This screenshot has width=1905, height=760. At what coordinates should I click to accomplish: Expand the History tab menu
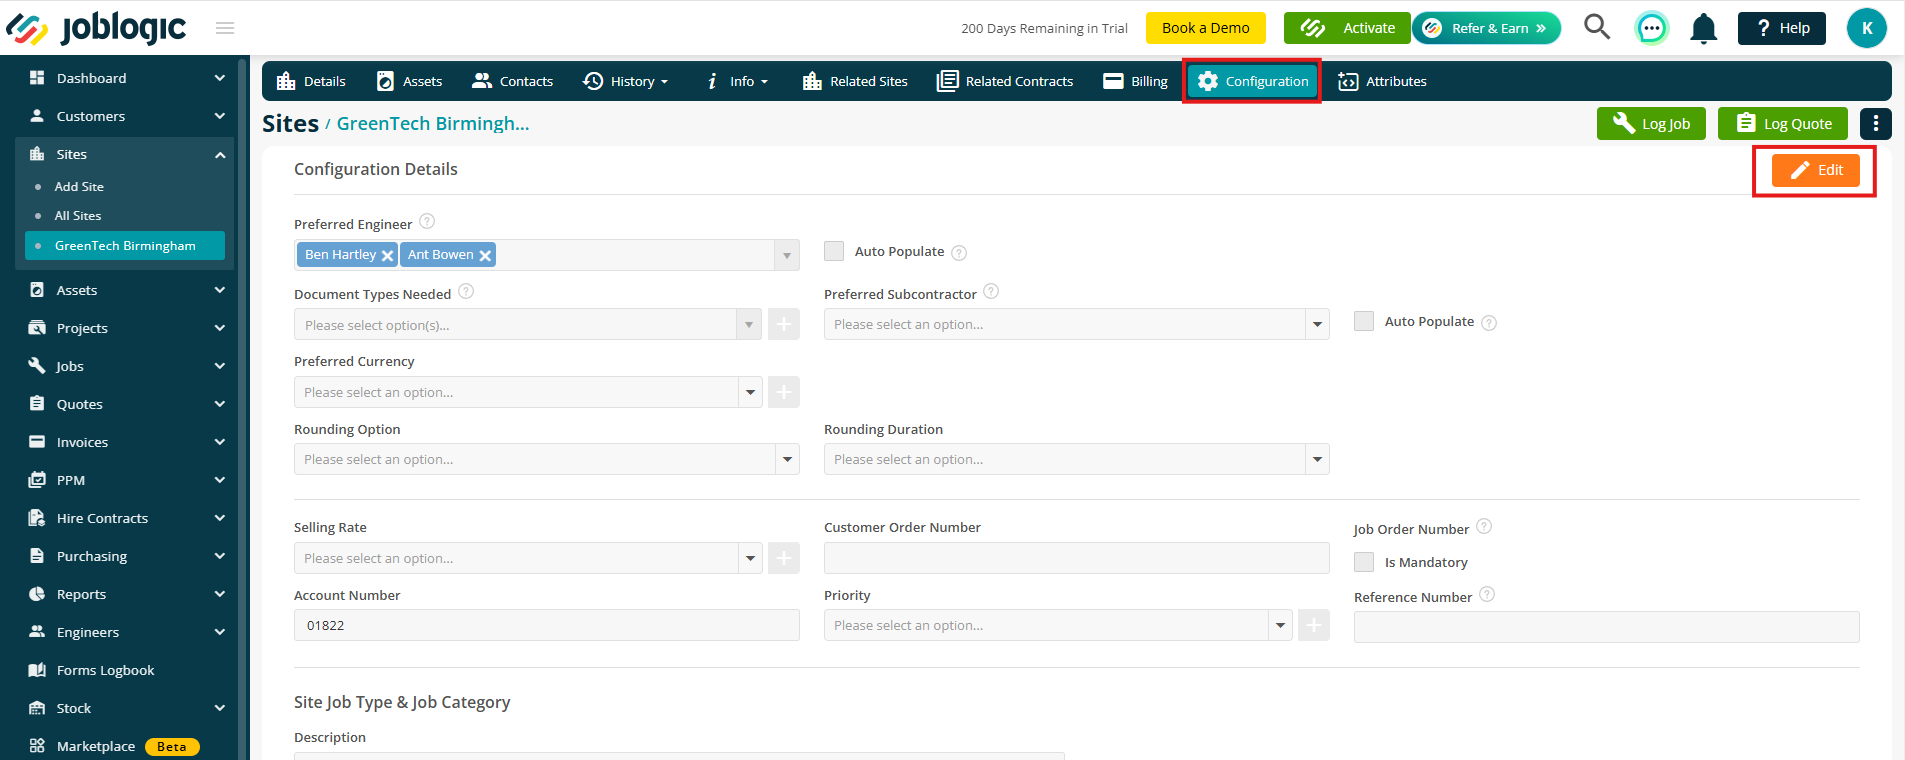pos(626,81)
